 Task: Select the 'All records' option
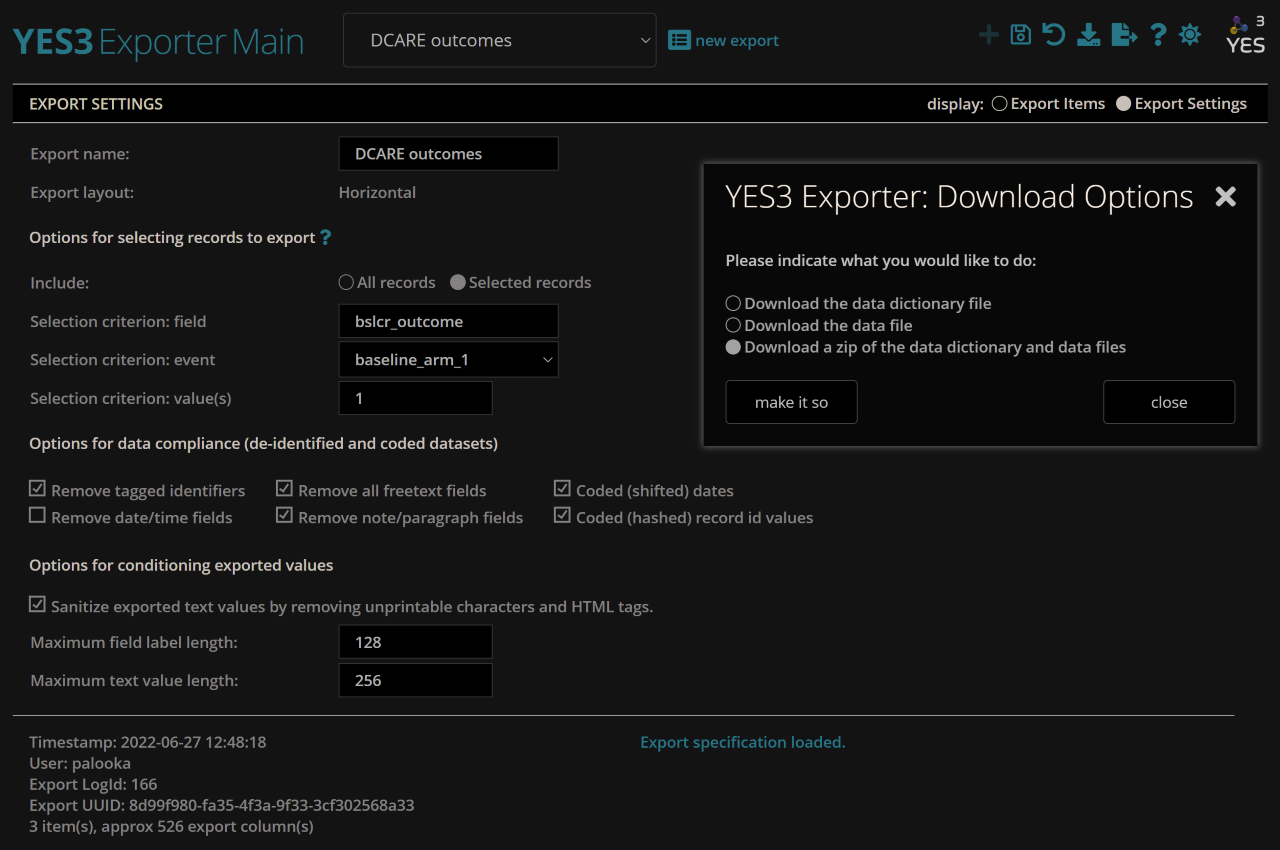345,282
